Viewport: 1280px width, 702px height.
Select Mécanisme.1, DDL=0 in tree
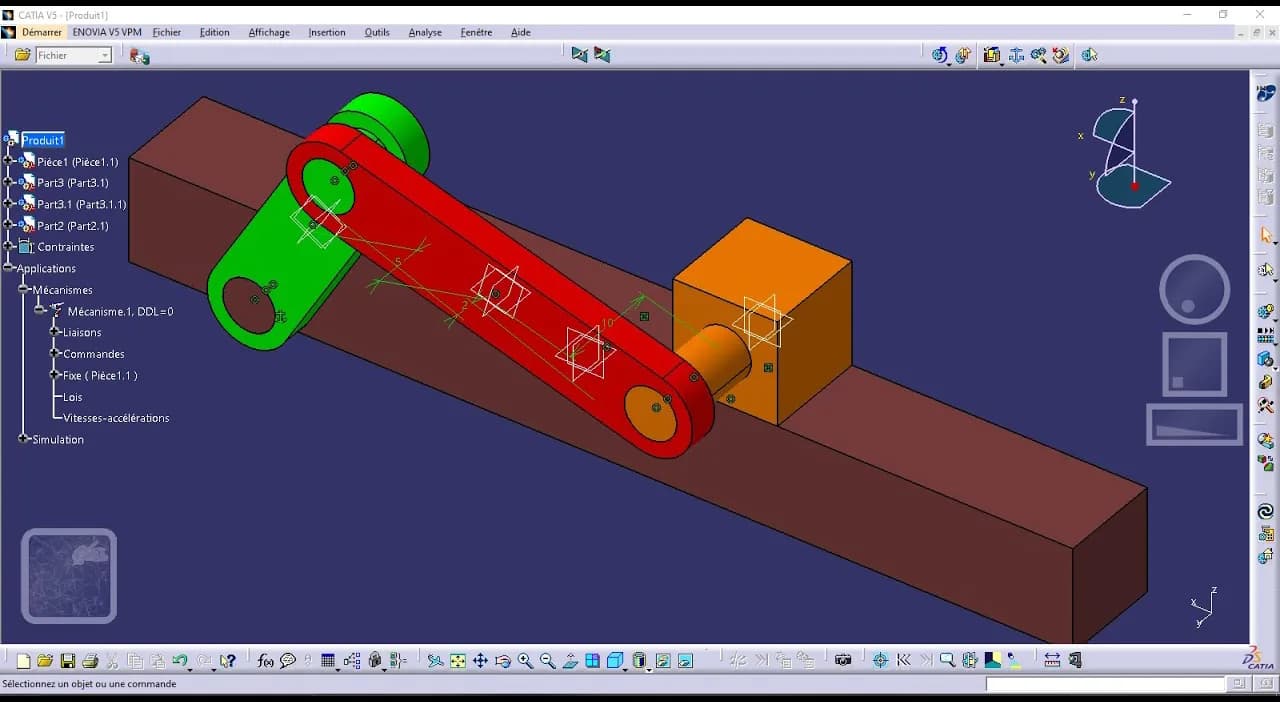(x=120, y=311)
